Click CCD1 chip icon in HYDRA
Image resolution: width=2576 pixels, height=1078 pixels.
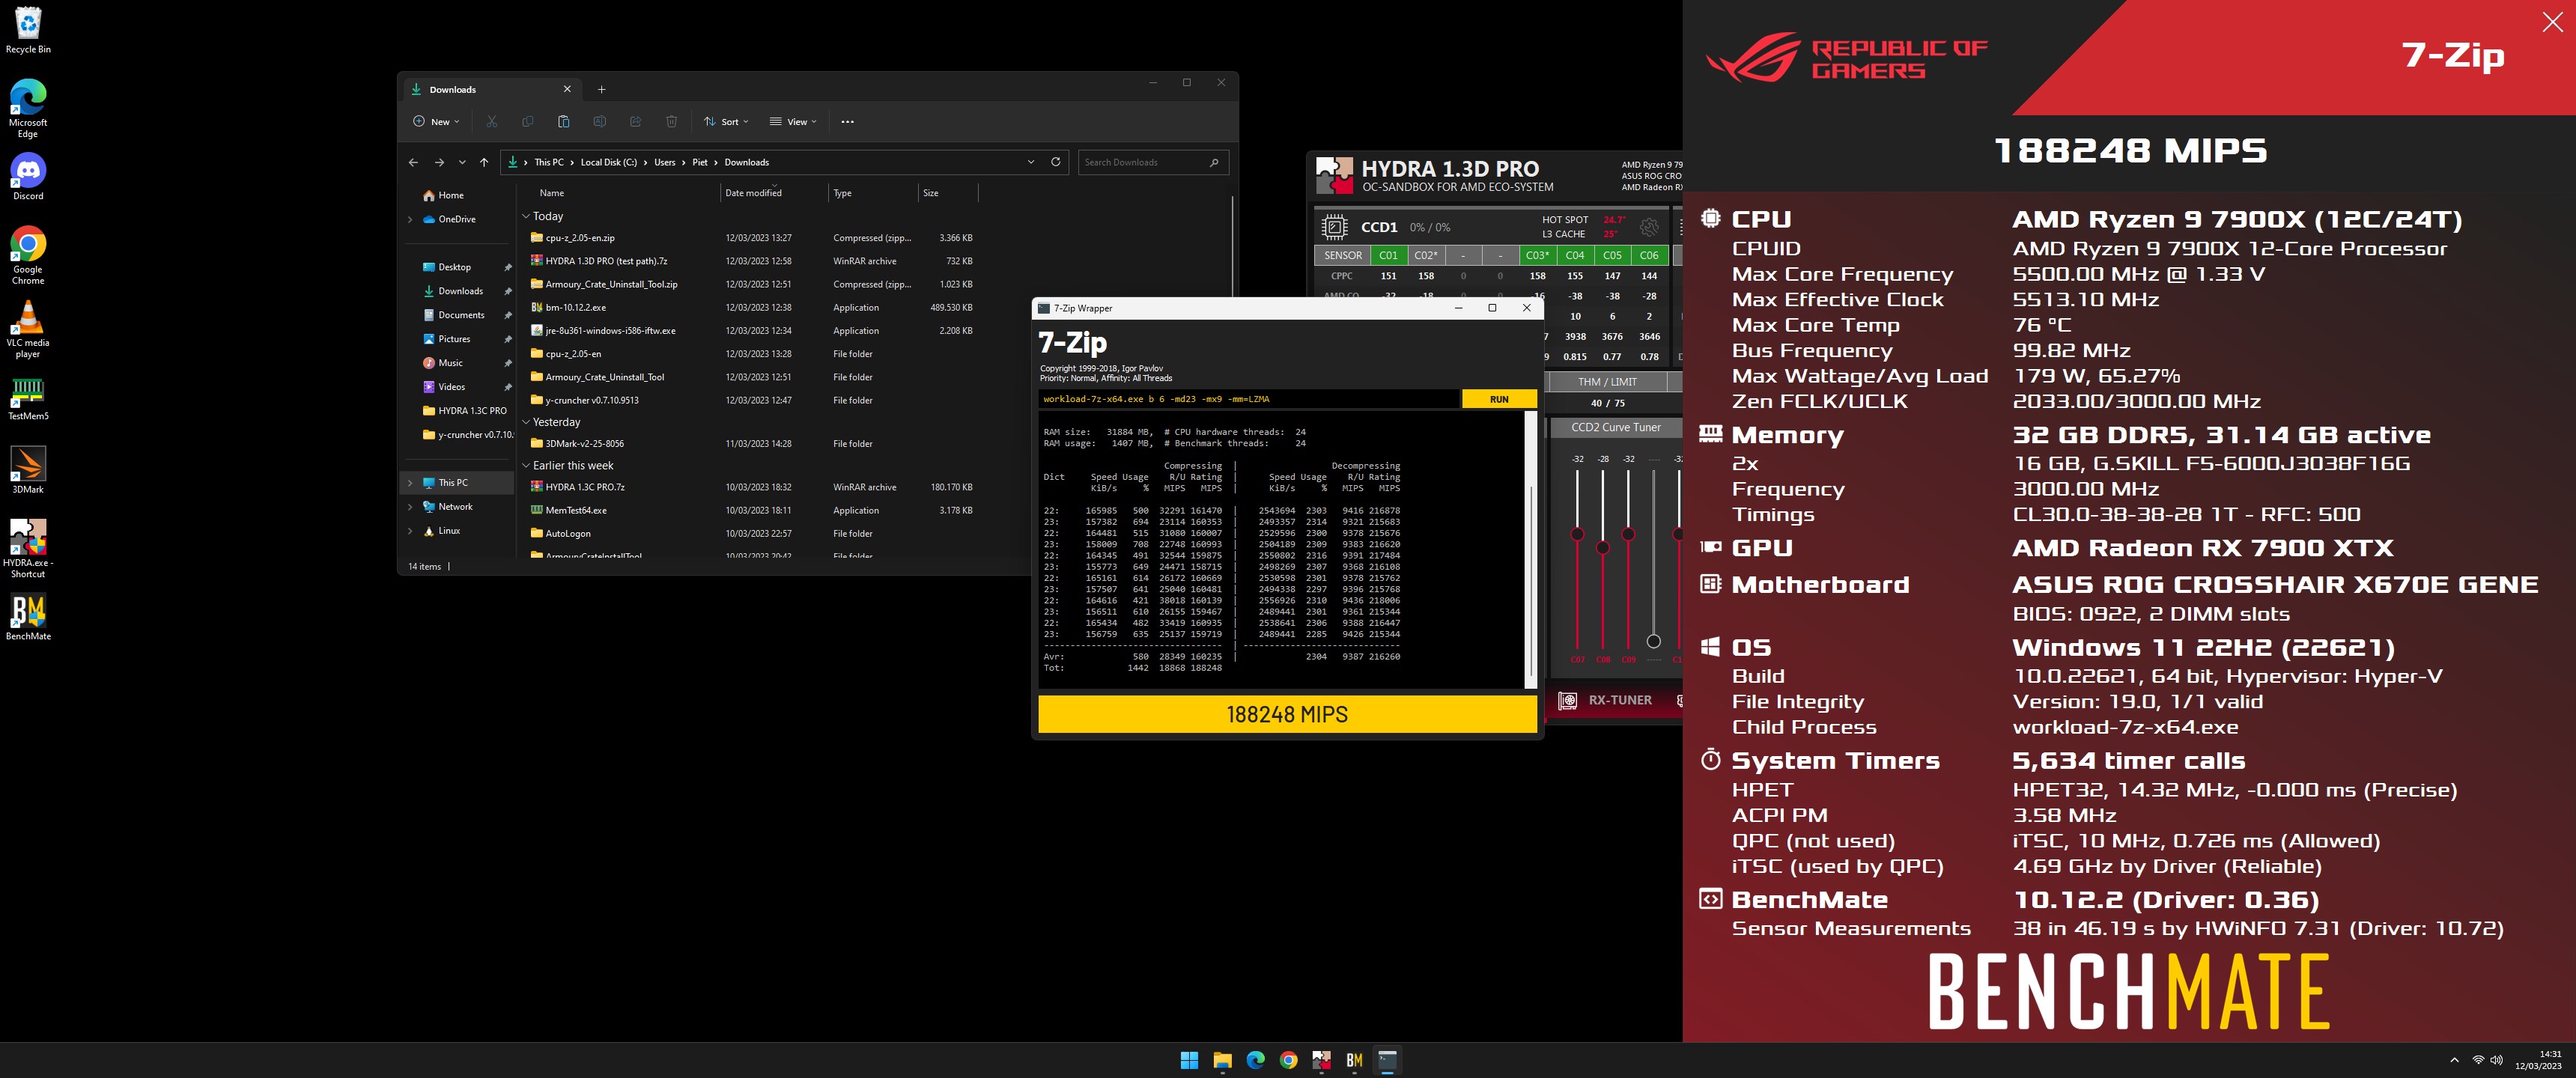pos(1334,227)
